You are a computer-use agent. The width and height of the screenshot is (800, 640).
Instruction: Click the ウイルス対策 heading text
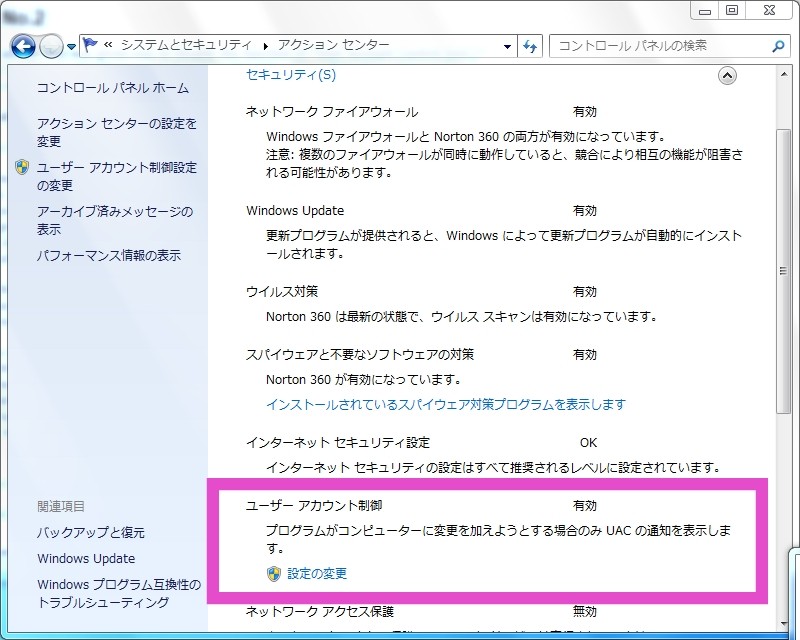tap(282, 292)
